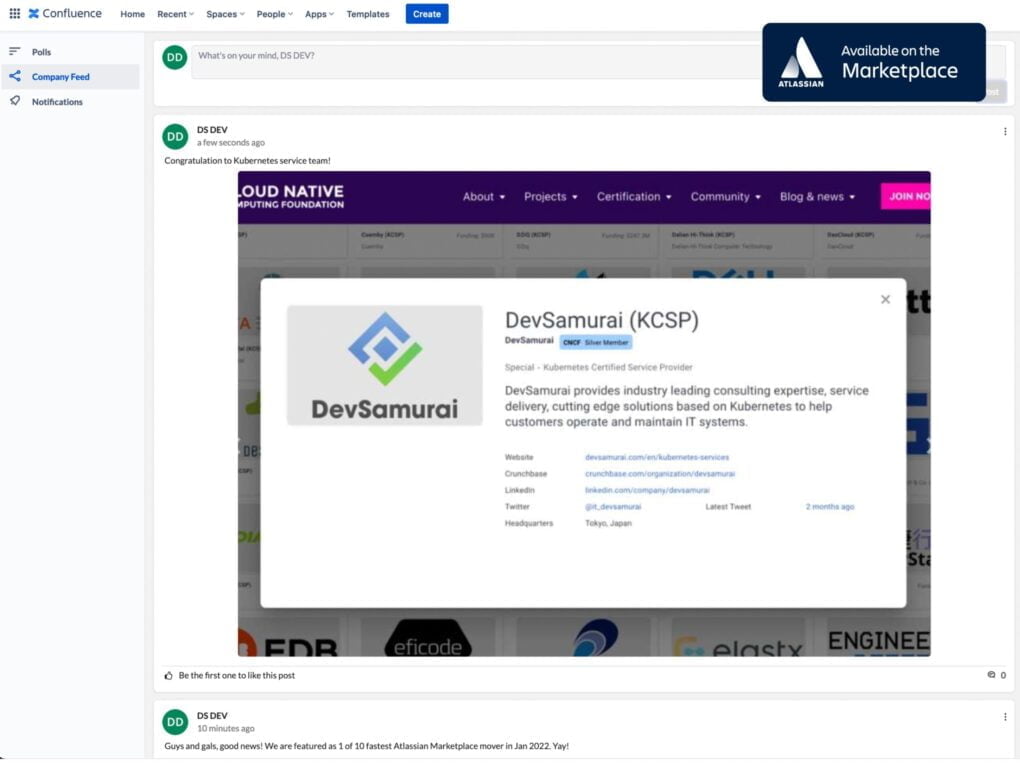Open comments on the Kubernetes post
Image resolution: width=1020 pixels, height=765 pixels.
point(997,675)
